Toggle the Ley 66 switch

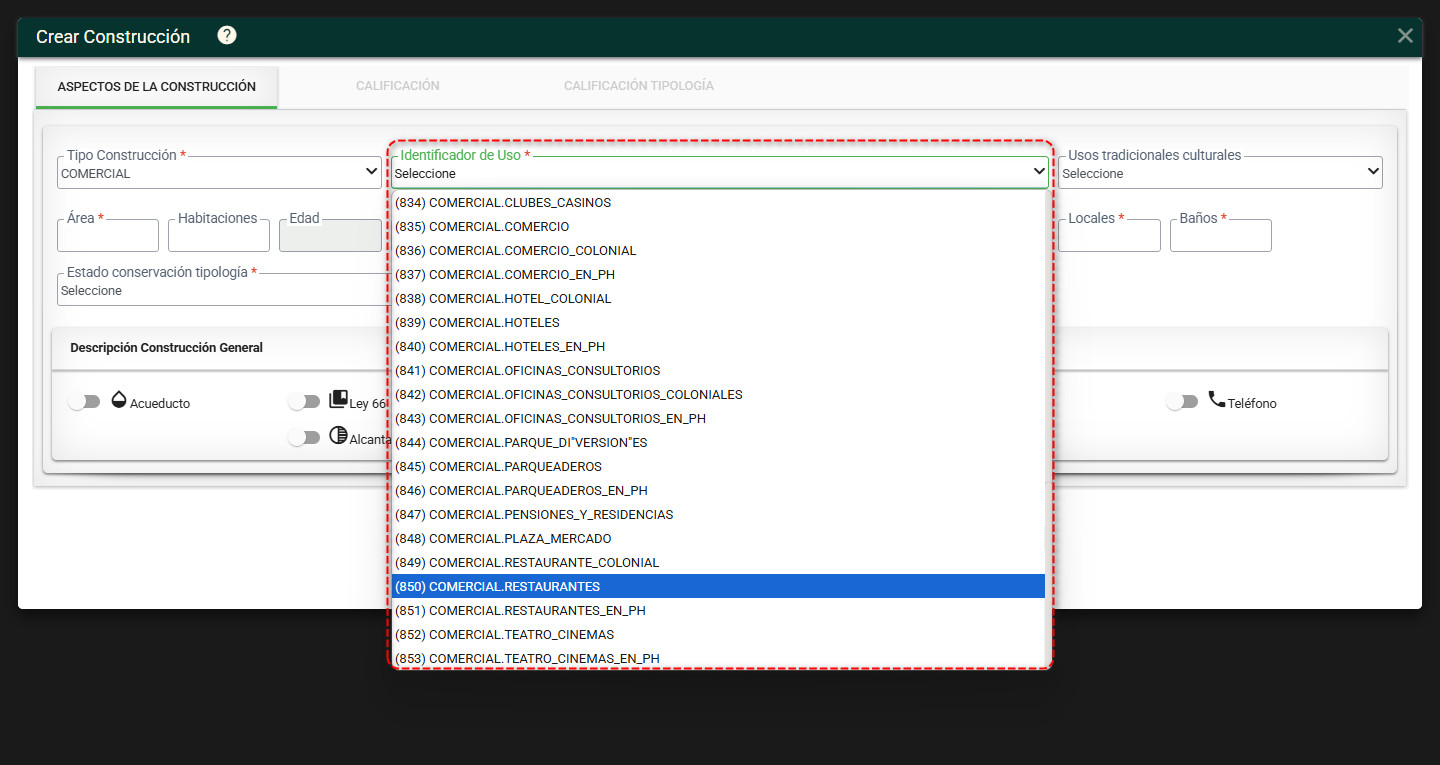pyautogui.click(x=304, y=402)
